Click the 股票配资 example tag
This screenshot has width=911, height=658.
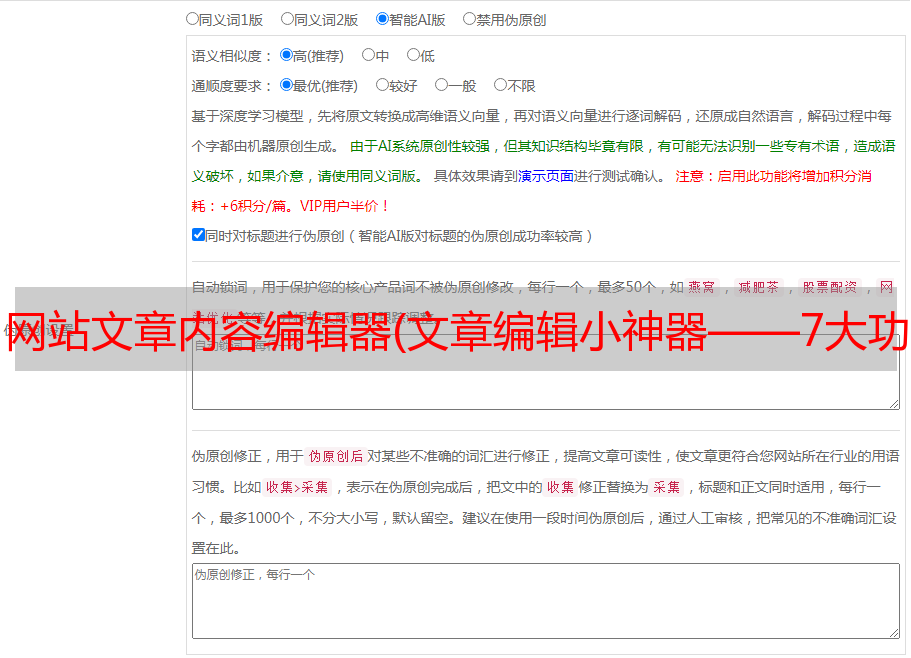(830, 287)
